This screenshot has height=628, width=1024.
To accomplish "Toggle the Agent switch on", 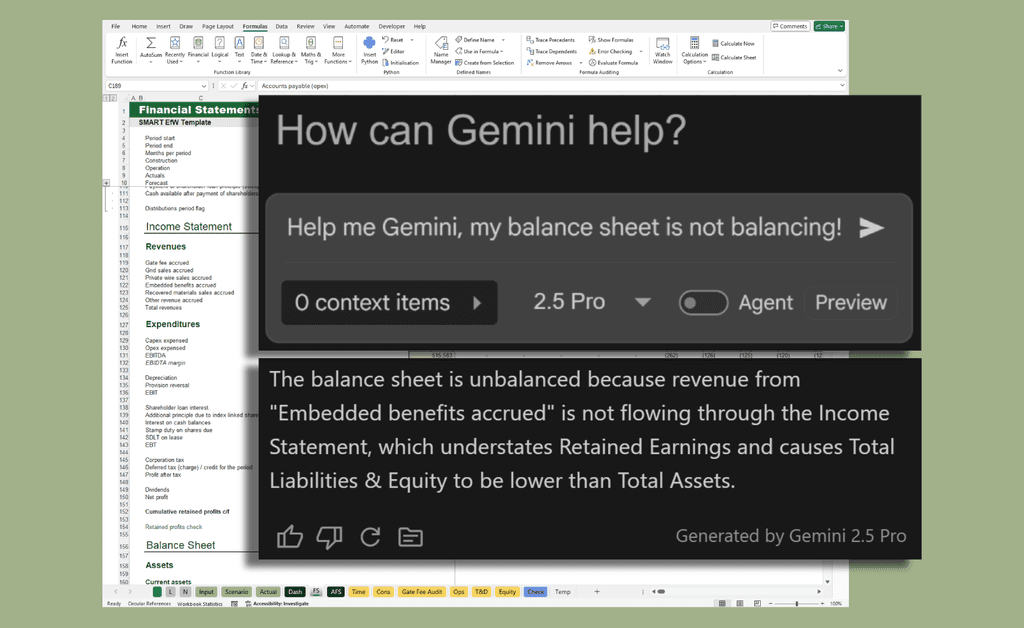I will (x=703, y=303).
